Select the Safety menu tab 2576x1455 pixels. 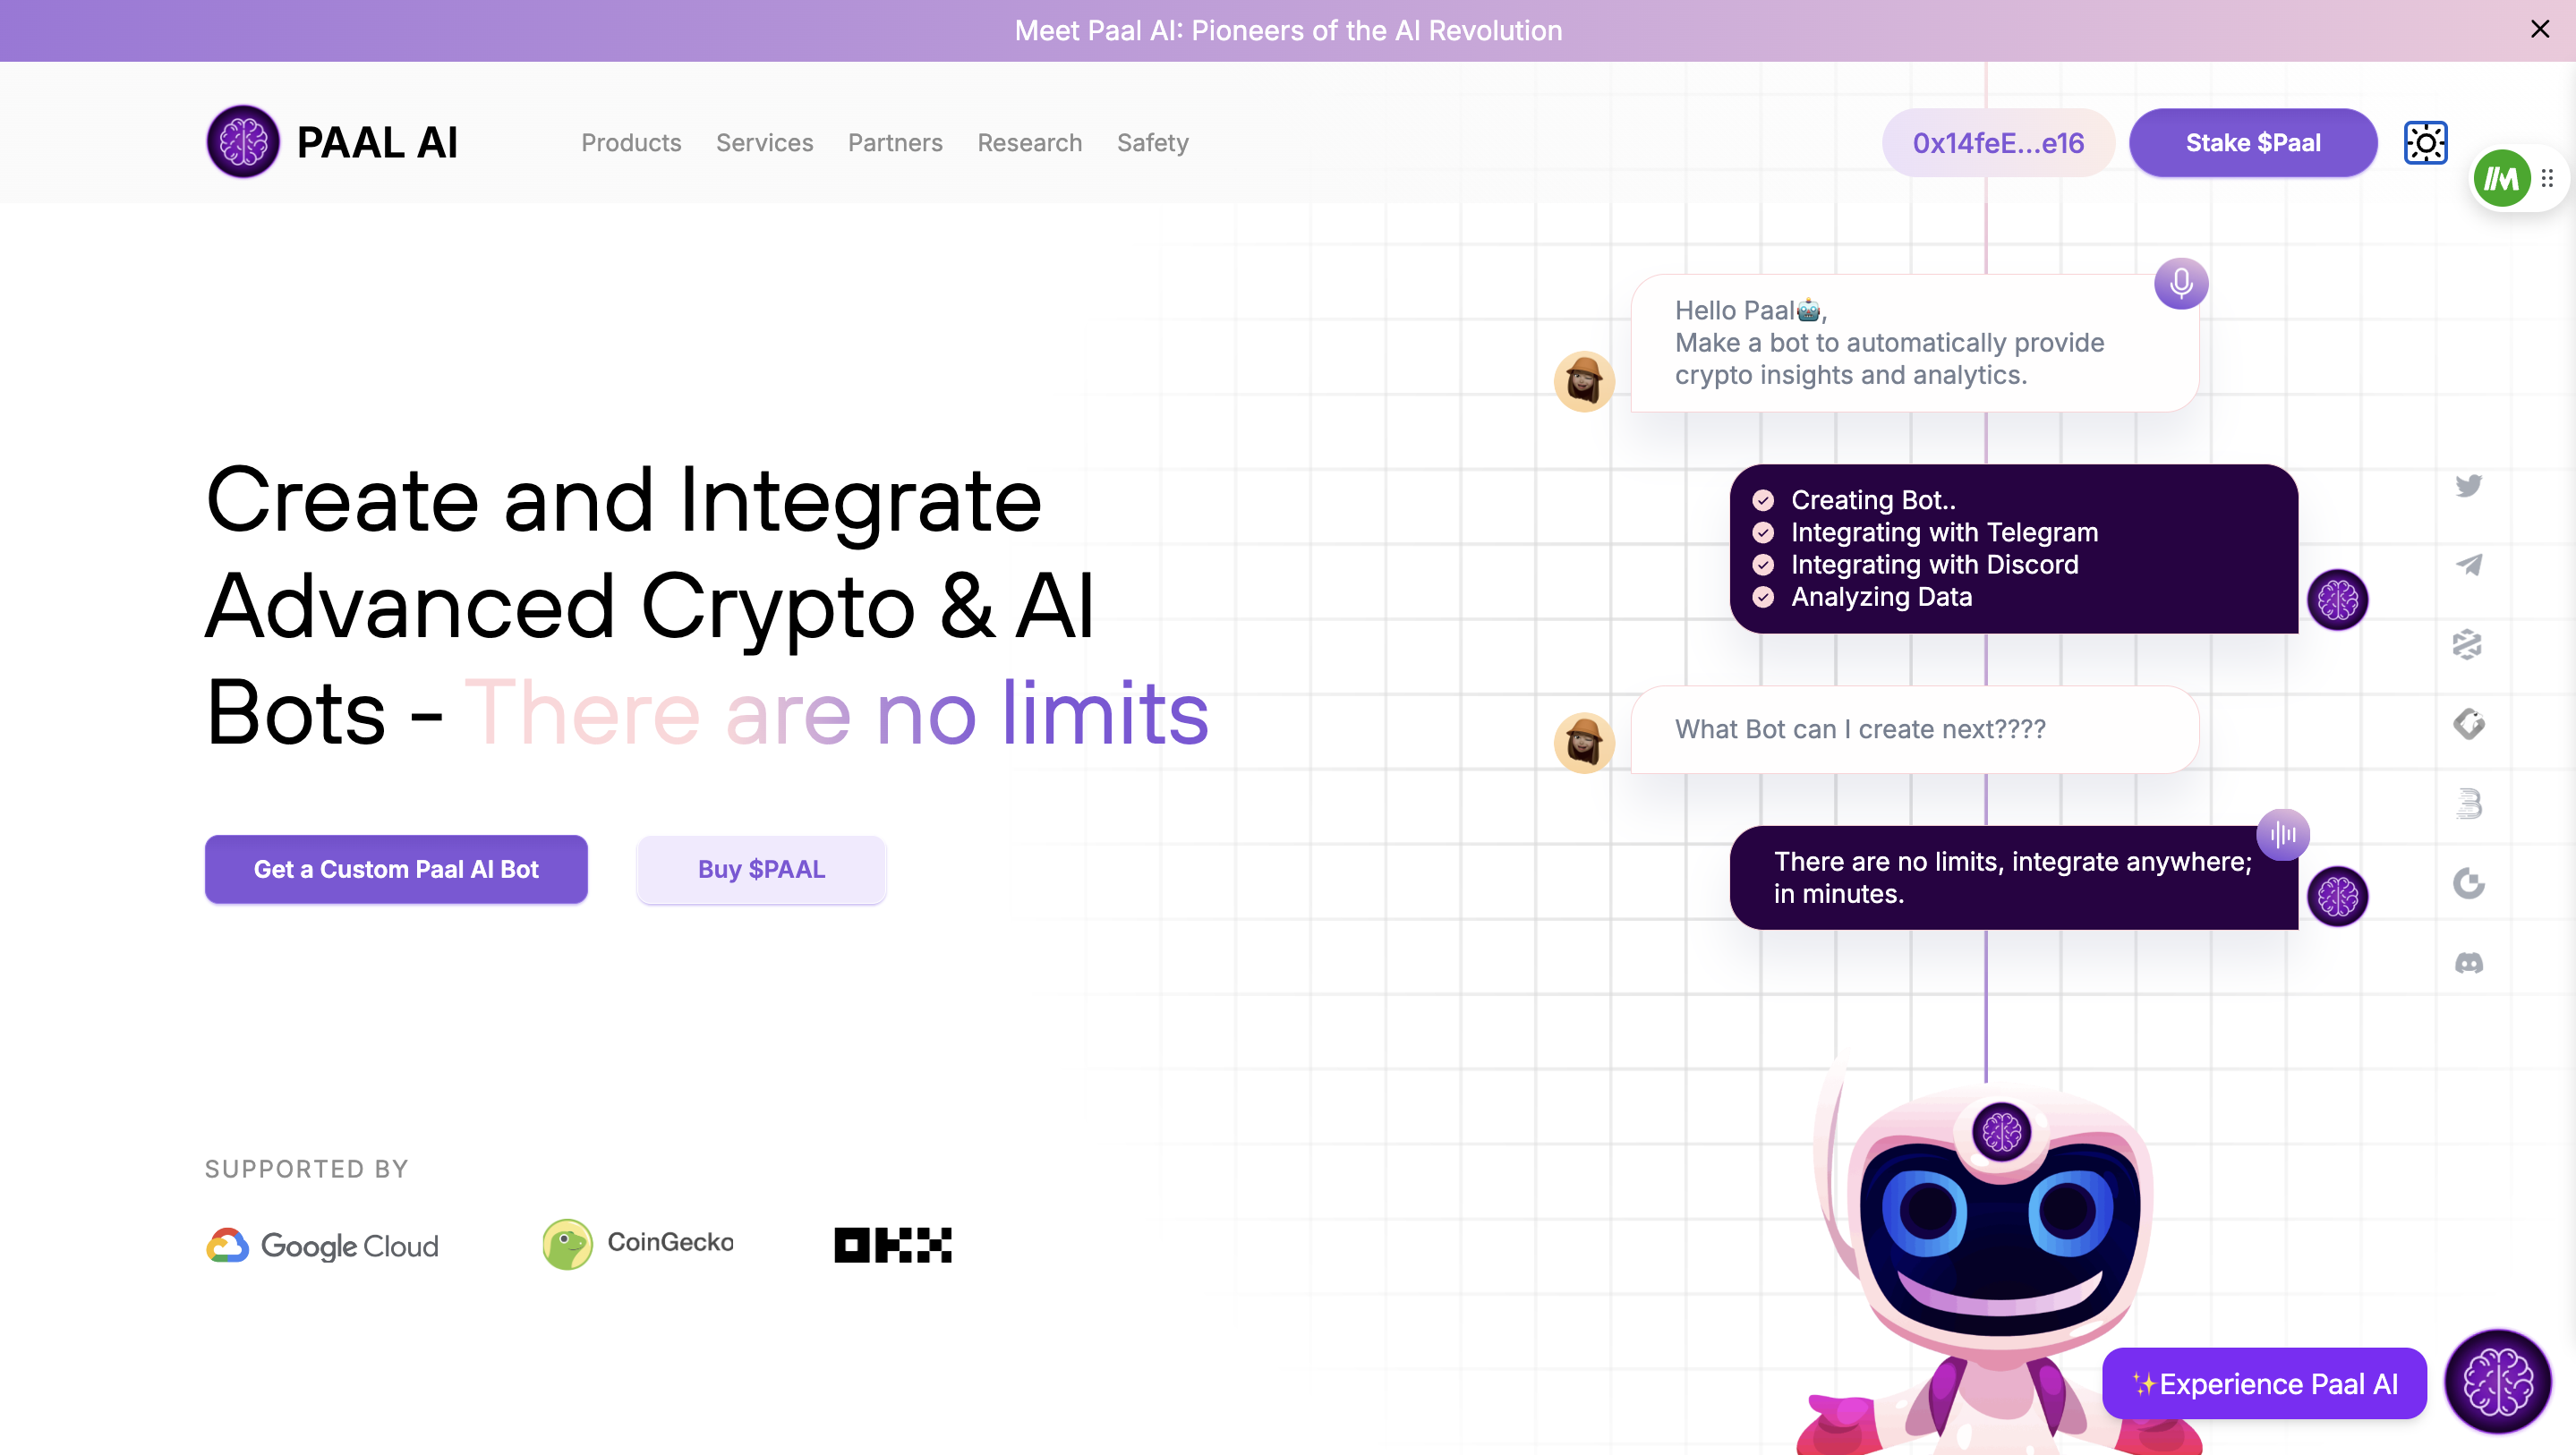(x=1152, y=141)
